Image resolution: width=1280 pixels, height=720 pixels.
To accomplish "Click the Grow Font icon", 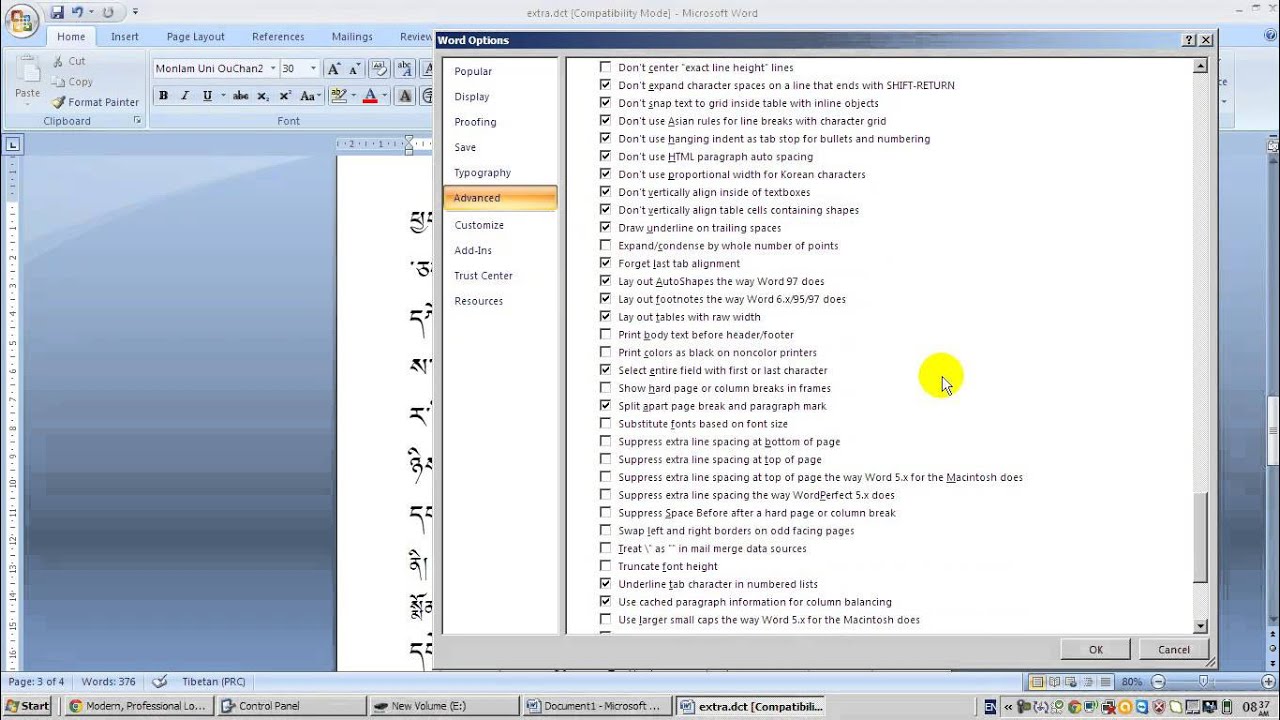I will click(x=334, y=68).
